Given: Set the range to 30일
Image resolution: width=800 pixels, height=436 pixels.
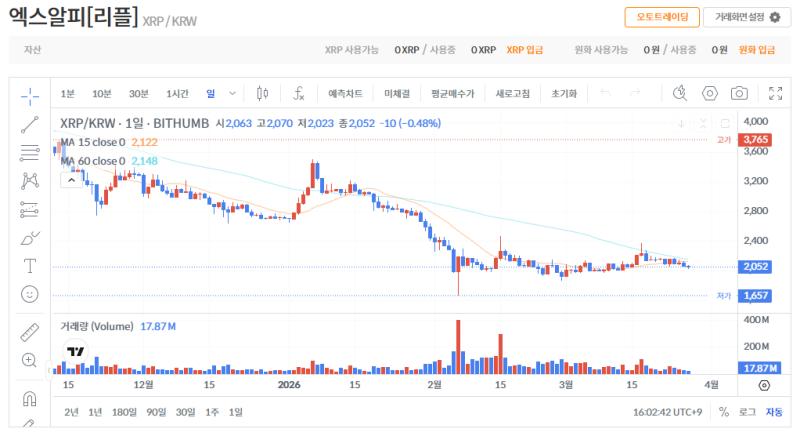Looking at the screenshot, I should [x=186, y=412].
